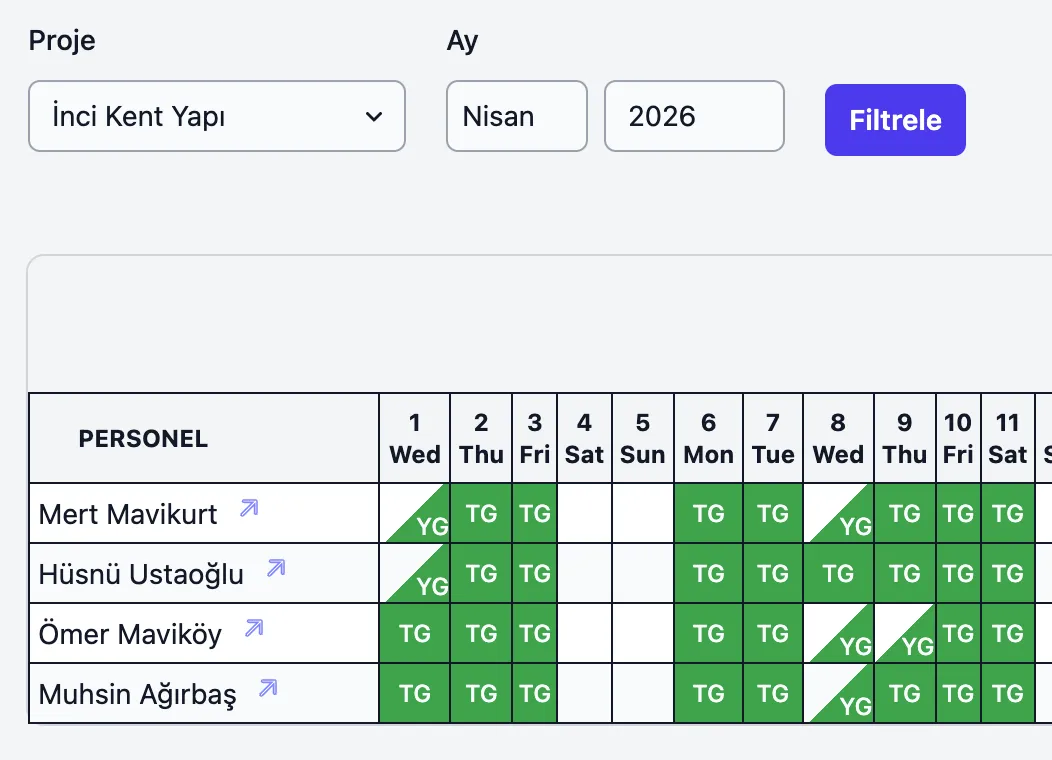Click the Filtrele button
Viewport: 1052px width, 760px height.
[895, 120]
